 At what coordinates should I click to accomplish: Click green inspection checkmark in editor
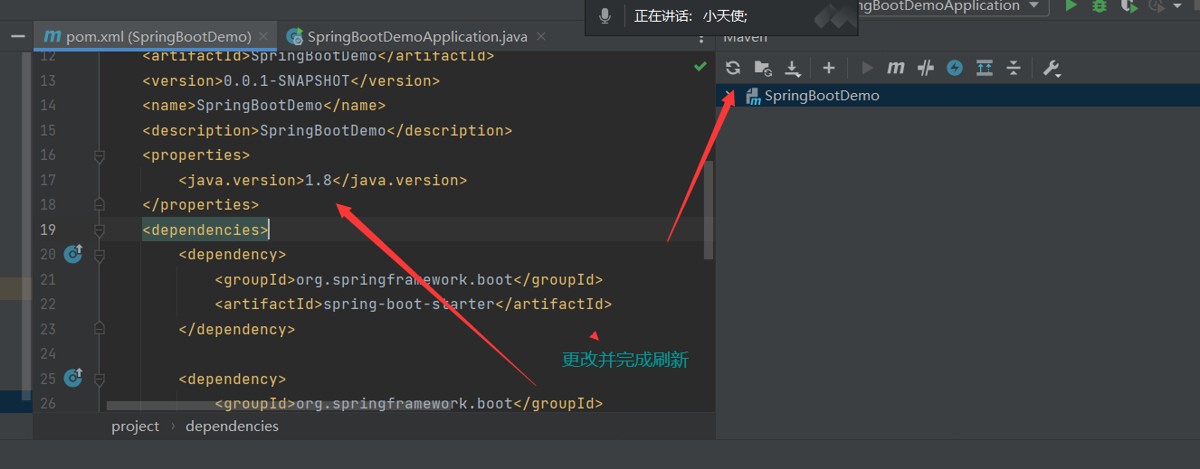pyautogui.click(x=700, y=67)
